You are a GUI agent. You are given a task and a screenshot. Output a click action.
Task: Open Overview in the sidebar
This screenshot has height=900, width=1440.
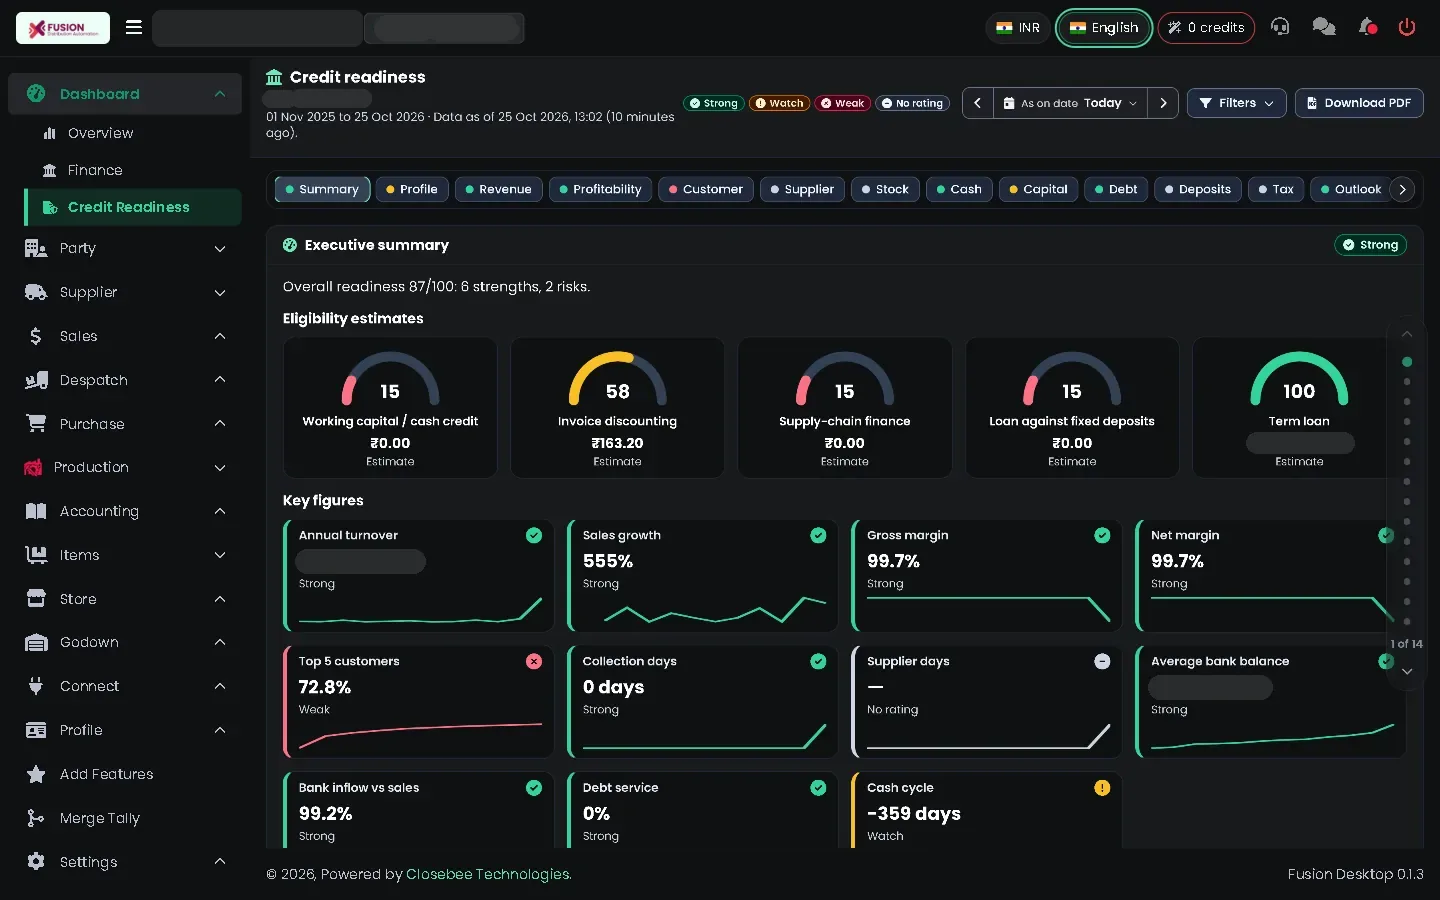pyautogui.click(x=100, y=133)
